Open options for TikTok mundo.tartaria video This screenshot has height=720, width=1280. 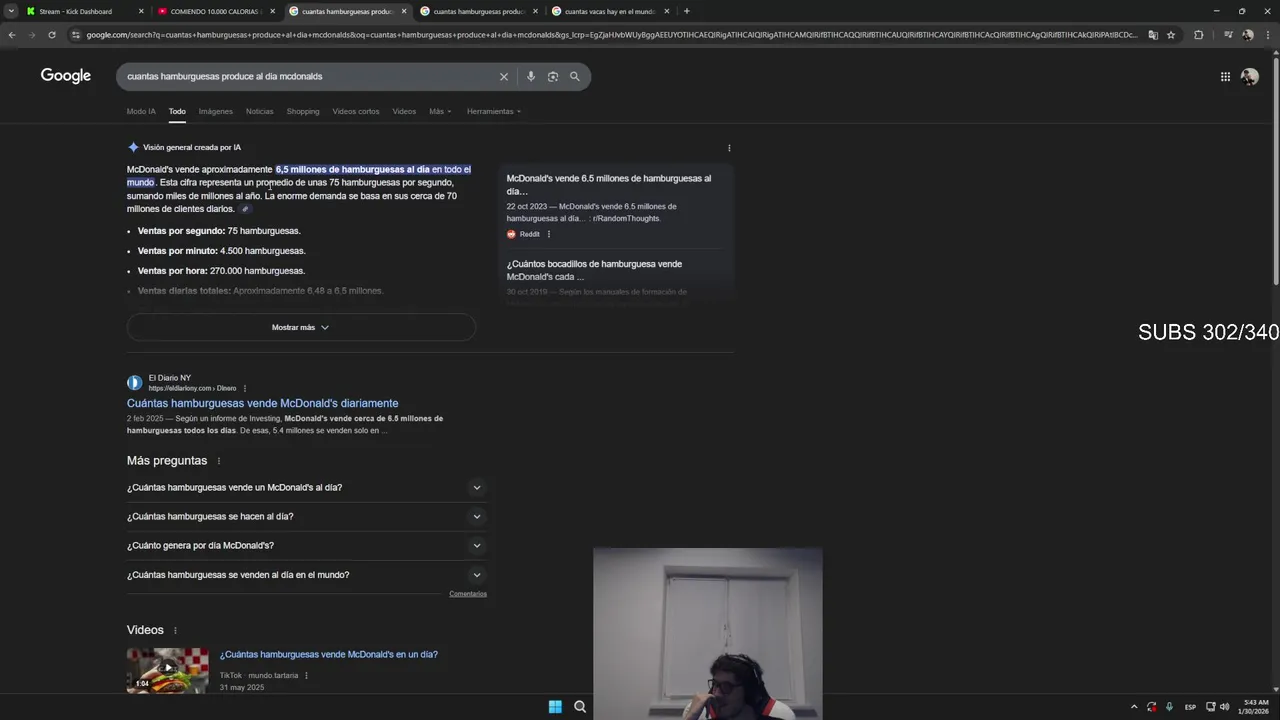pyautogui.click(x=306, y=675)
